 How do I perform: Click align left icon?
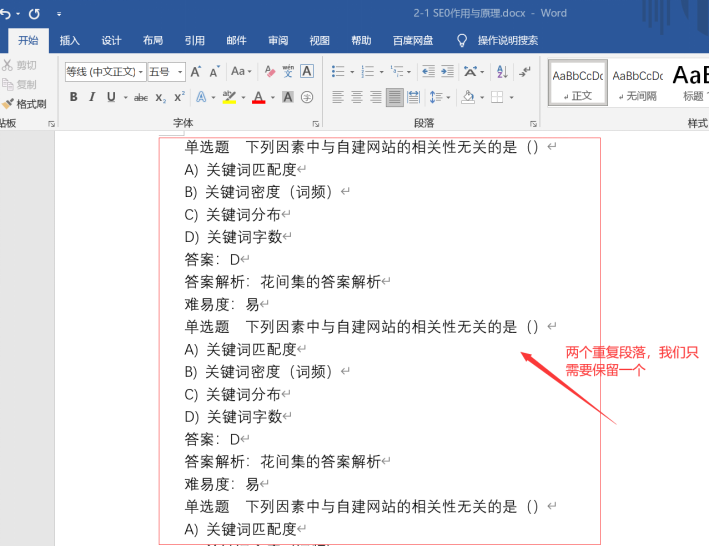(338, 97)
